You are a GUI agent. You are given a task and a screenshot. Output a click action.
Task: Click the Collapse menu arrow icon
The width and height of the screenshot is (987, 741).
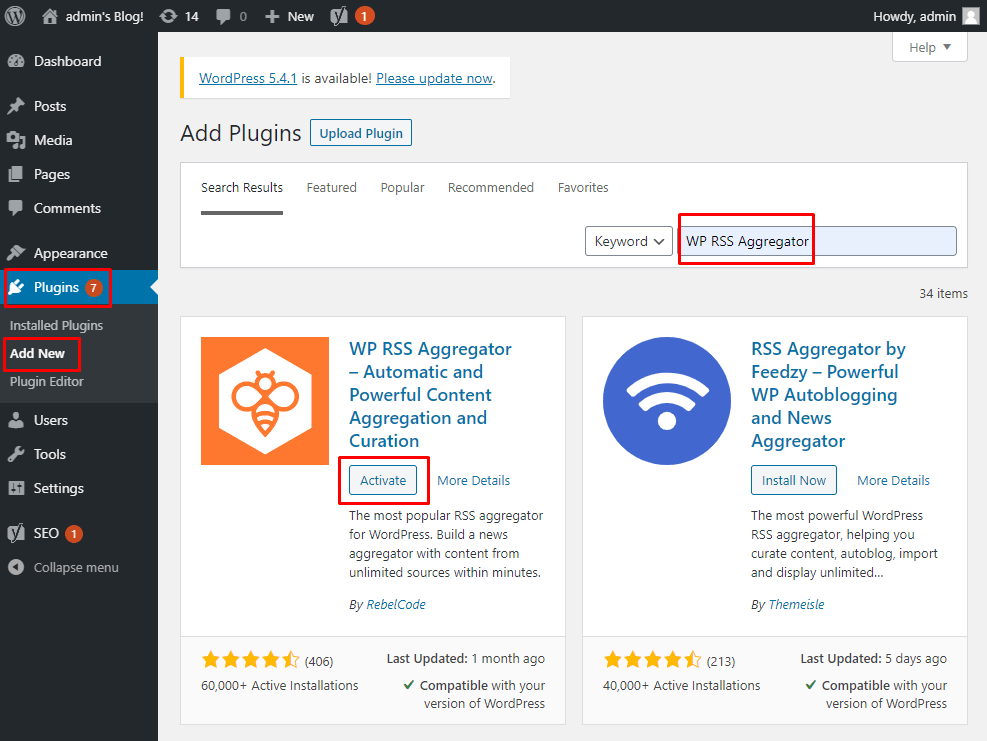pyautogui.click(x=16, y=567)
